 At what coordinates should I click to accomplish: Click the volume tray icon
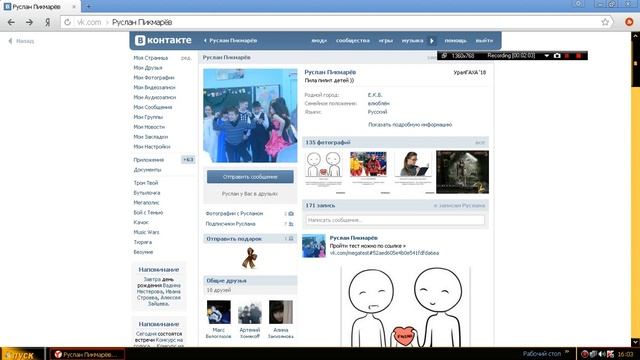coord(602,354)
